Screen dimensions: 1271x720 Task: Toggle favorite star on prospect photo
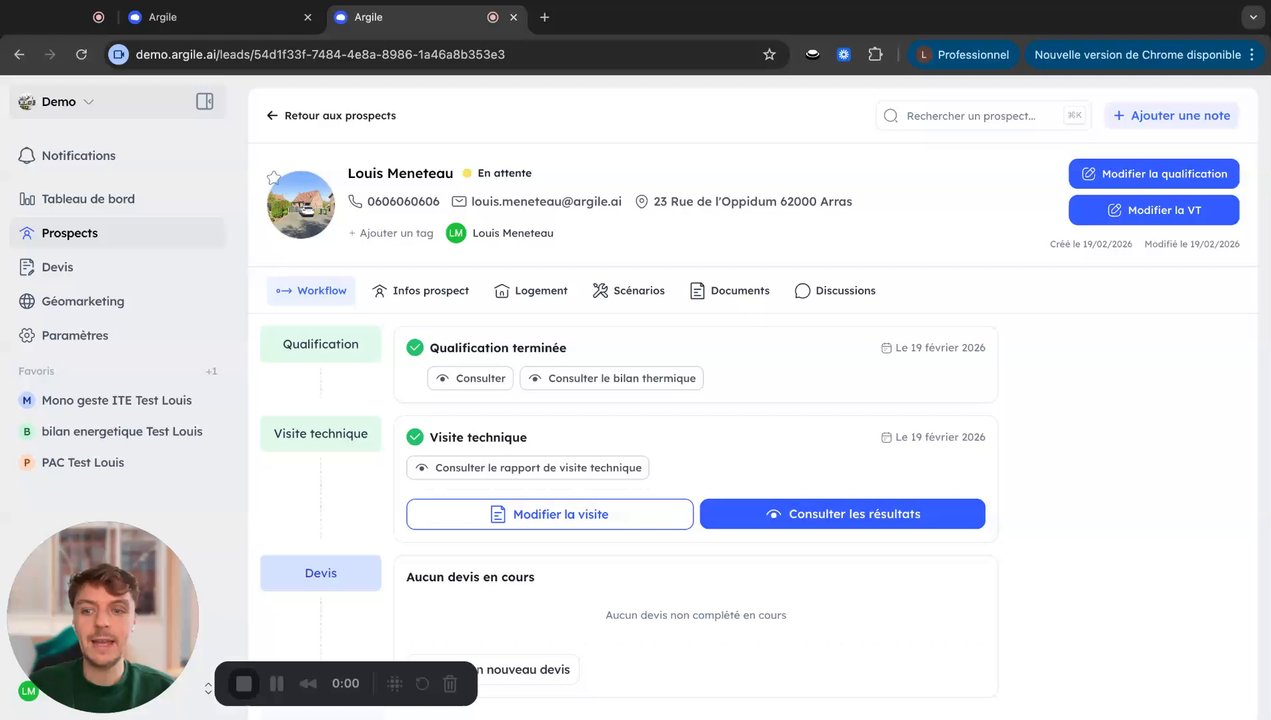pyautogui.click(x=273, y=178)
